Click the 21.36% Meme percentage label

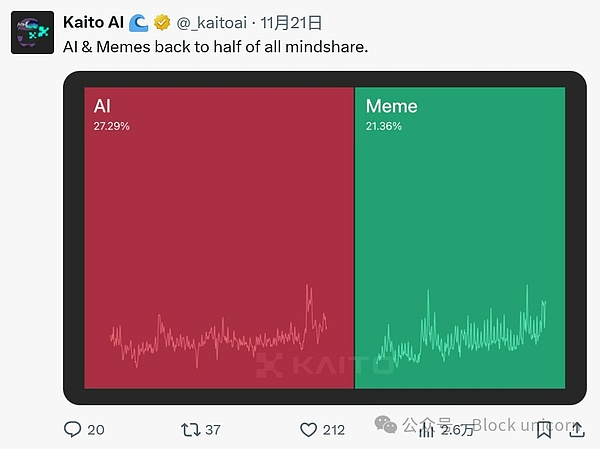tap(384, 127)
